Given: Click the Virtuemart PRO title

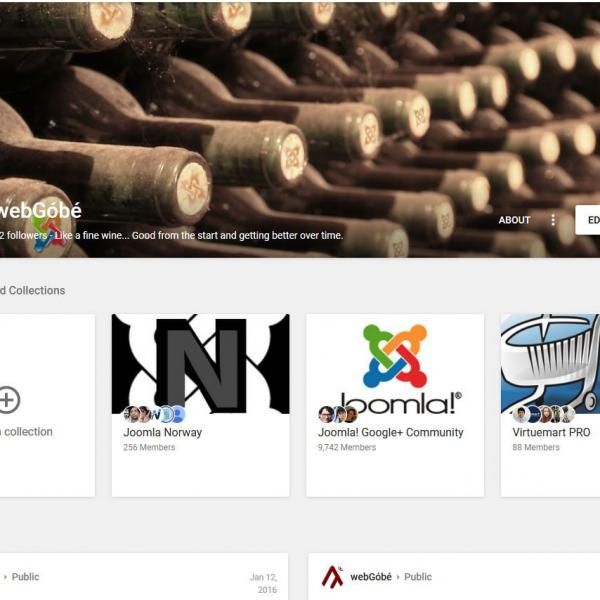Looking at the screenshot, I should coord(551,432).
